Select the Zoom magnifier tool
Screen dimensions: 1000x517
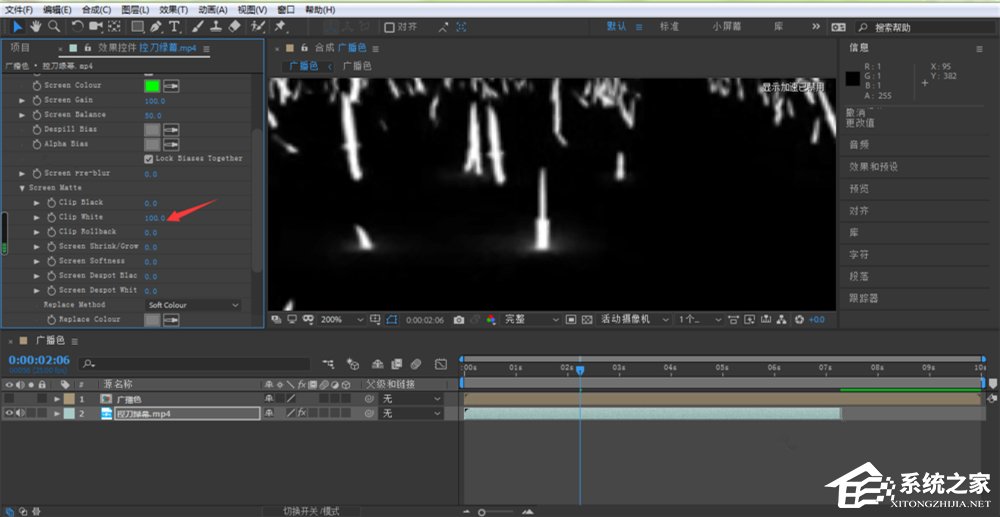pos(54,26)
